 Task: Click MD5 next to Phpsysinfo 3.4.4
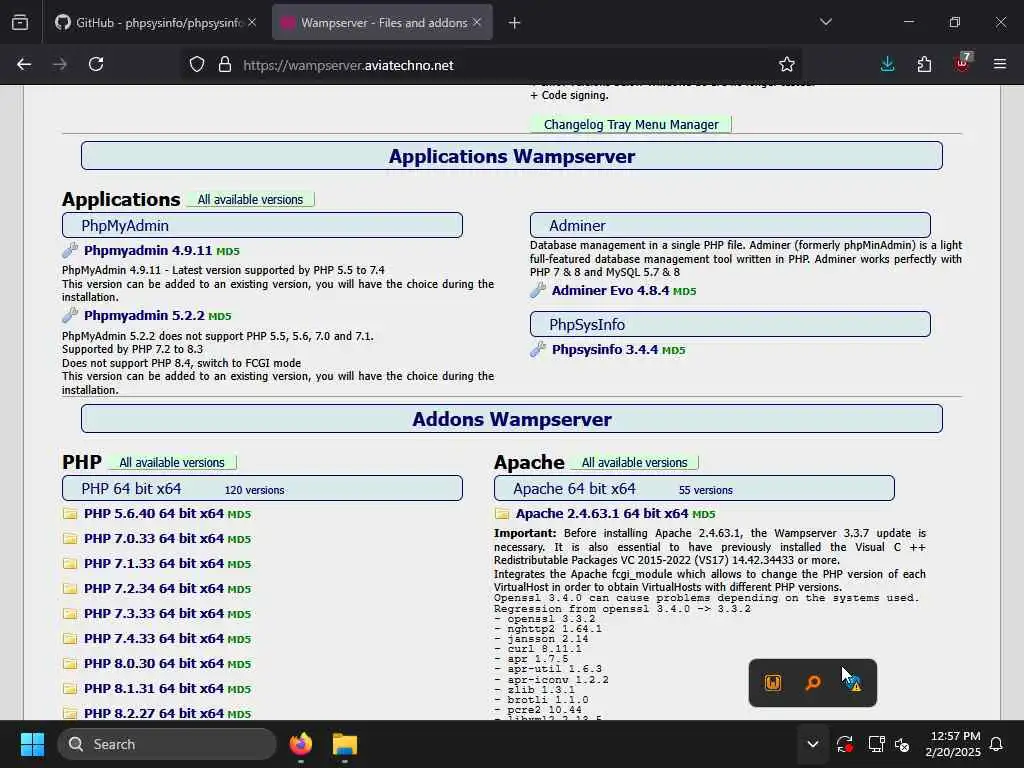tap(674, 351)
